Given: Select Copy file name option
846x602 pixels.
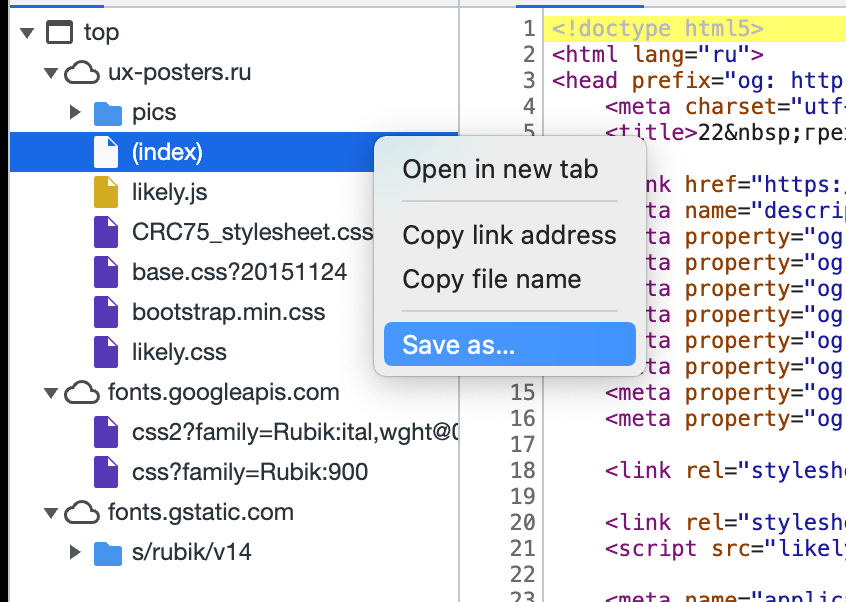Looking at the screenshot, I should point(491,279).
